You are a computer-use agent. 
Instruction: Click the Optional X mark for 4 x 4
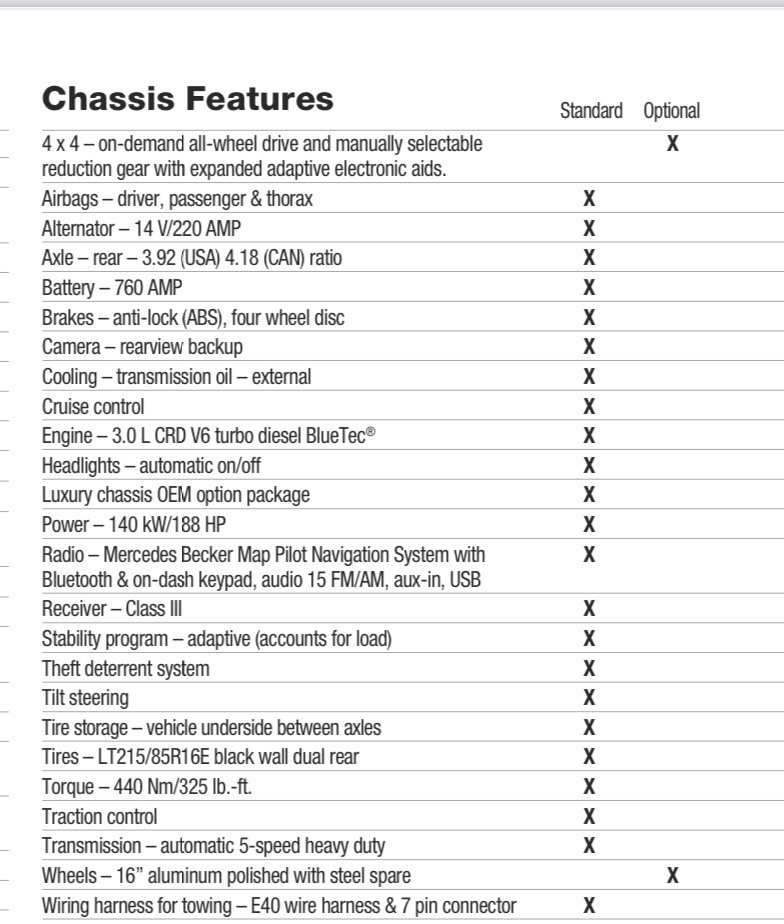click(x=673, y=144)
